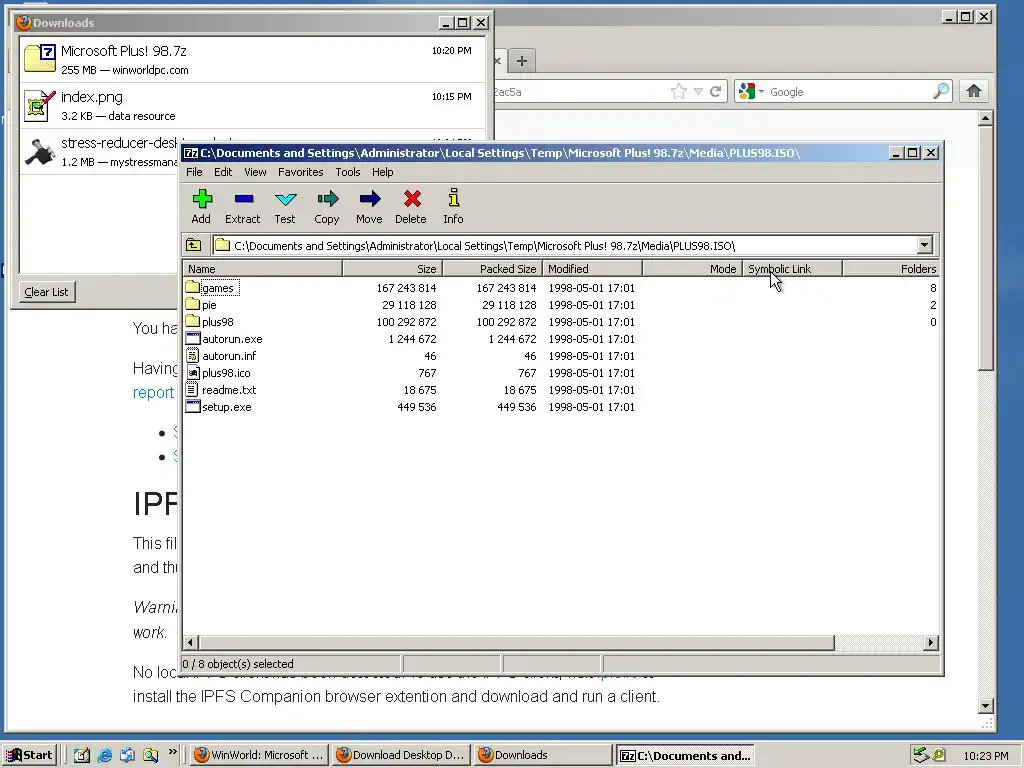
Task: Select the plus98 folder icon
Action: tap(192, 321)
